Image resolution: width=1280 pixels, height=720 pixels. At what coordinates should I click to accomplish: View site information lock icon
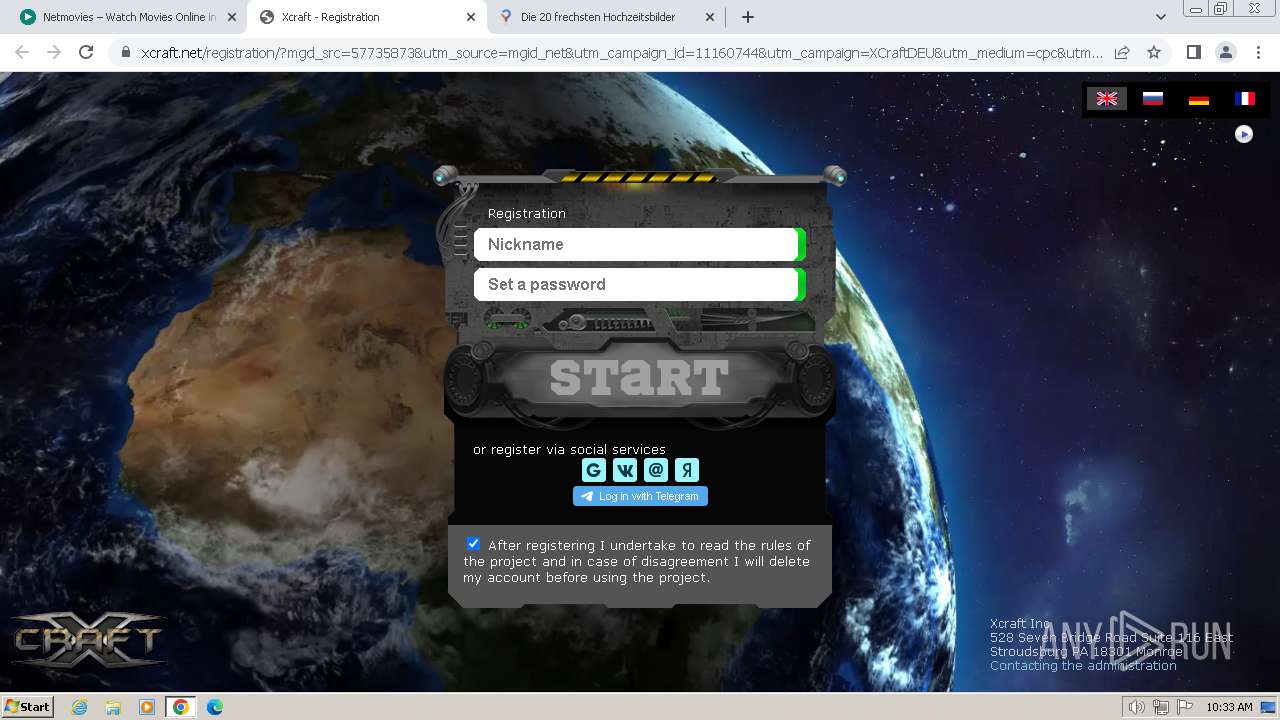pyautogui.click(x=125, y=52)
